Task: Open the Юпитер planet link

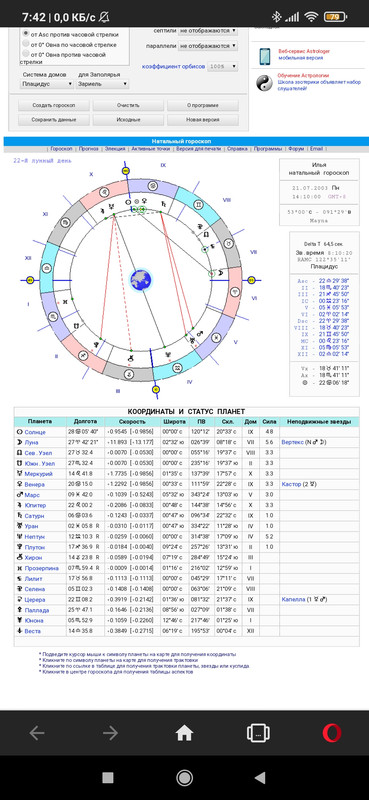Action: pos(35,505)
